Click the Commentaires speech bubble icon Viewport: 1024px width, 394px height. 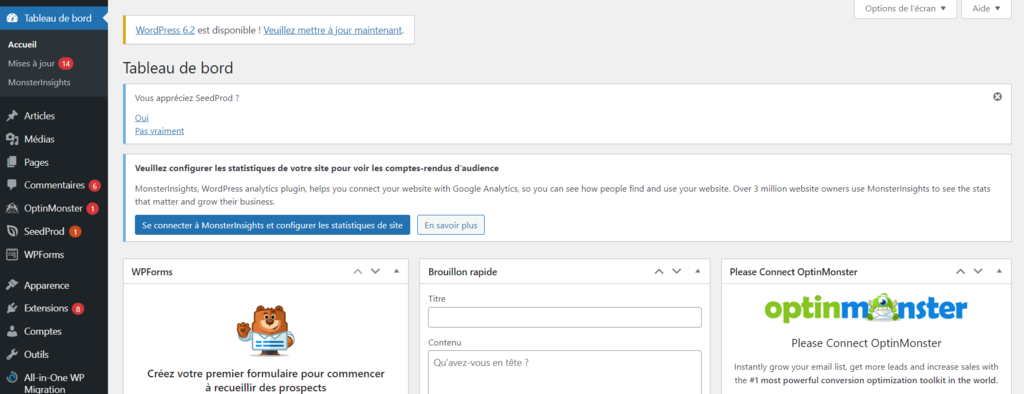[x=12, y=186]
